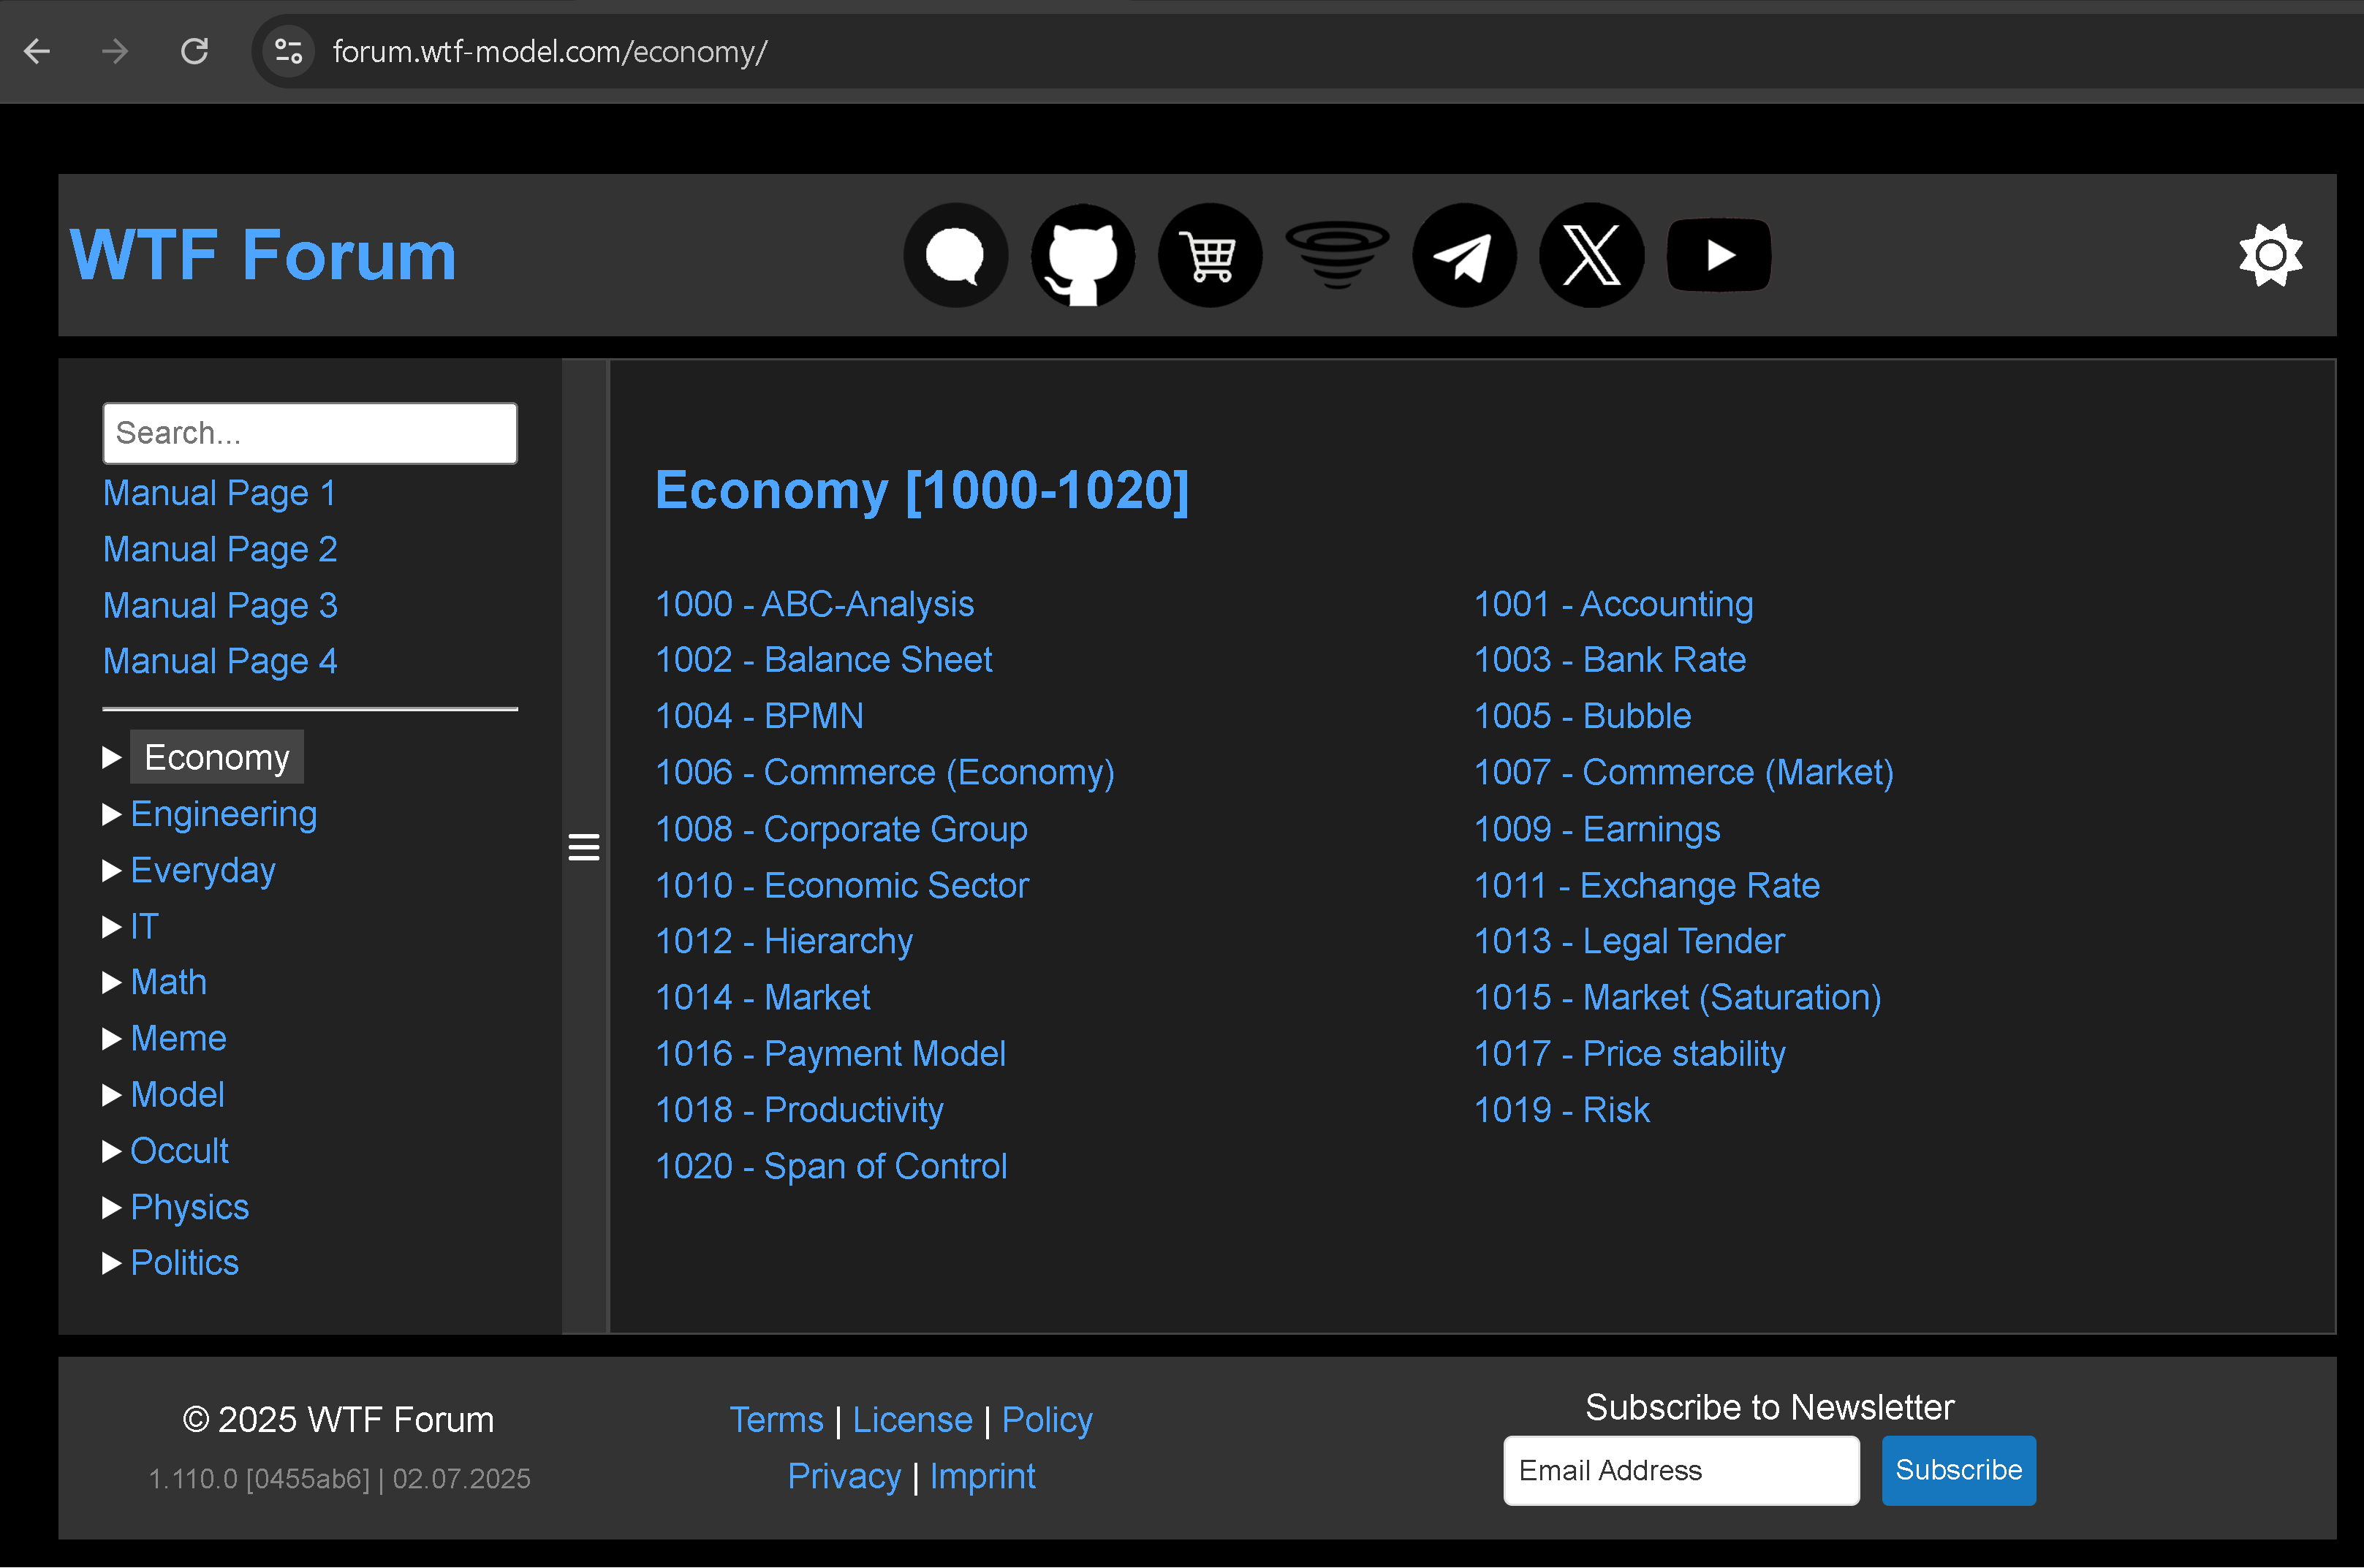2364x1568 pixels.
Task: Open Manual Page 4
Action: click(x=220, y=661)
